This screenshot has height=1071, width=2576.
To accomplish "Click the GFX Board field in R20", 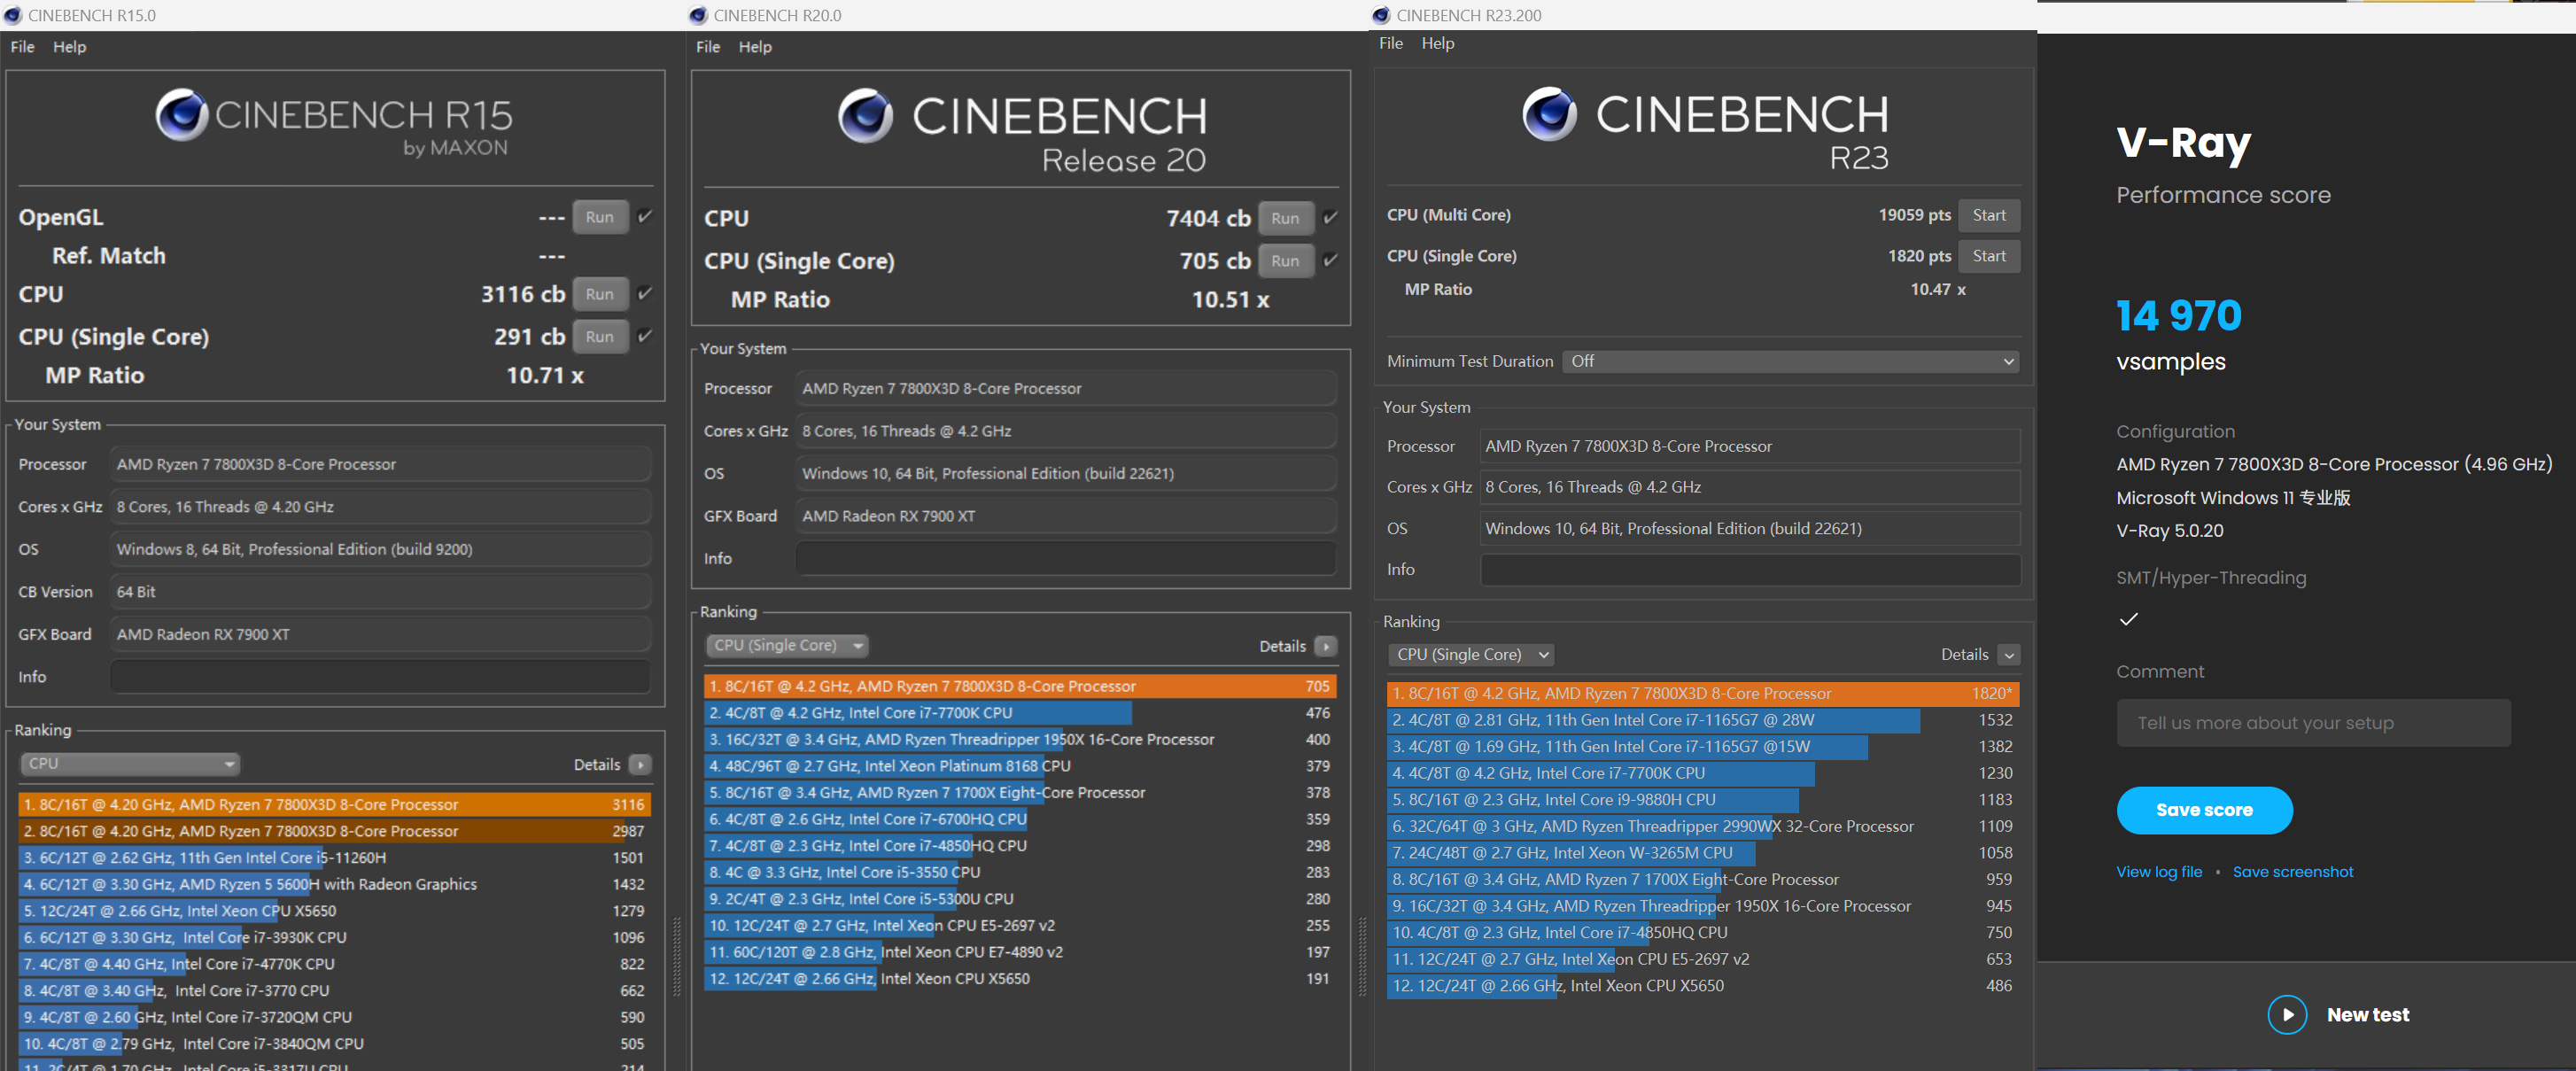I will [1066, 516].
